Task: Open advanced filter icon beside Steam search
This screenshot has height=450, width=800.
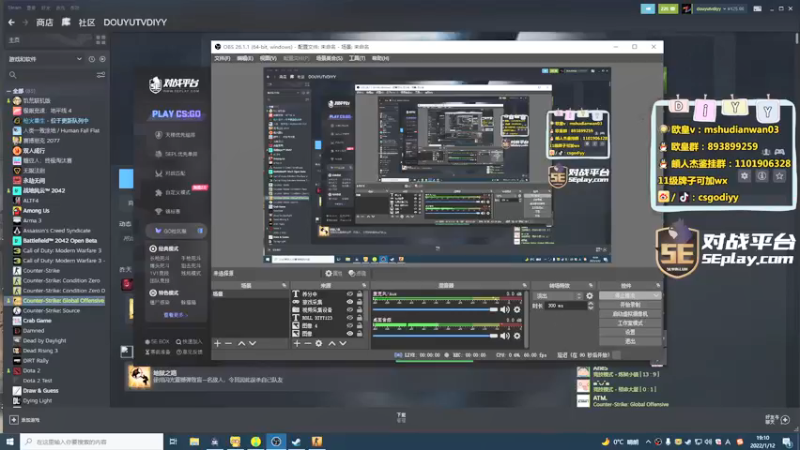Action: [x=101, y=75]
